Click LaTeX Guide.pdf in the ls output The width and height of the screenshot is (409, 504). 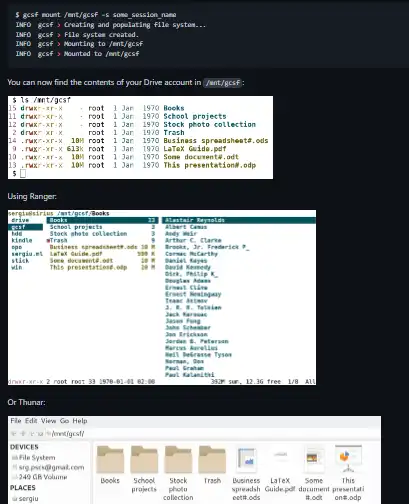195,149
